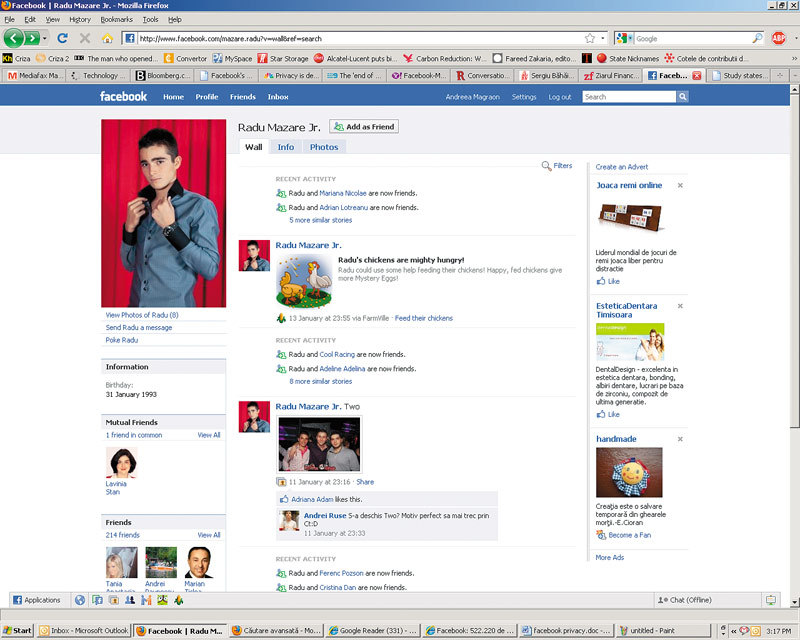Viewport: 800px width, 640px height.
Task: Open Adblock Plus (ABP) toolbar icon
Action: pyautogui.click(x=778, y=38)
